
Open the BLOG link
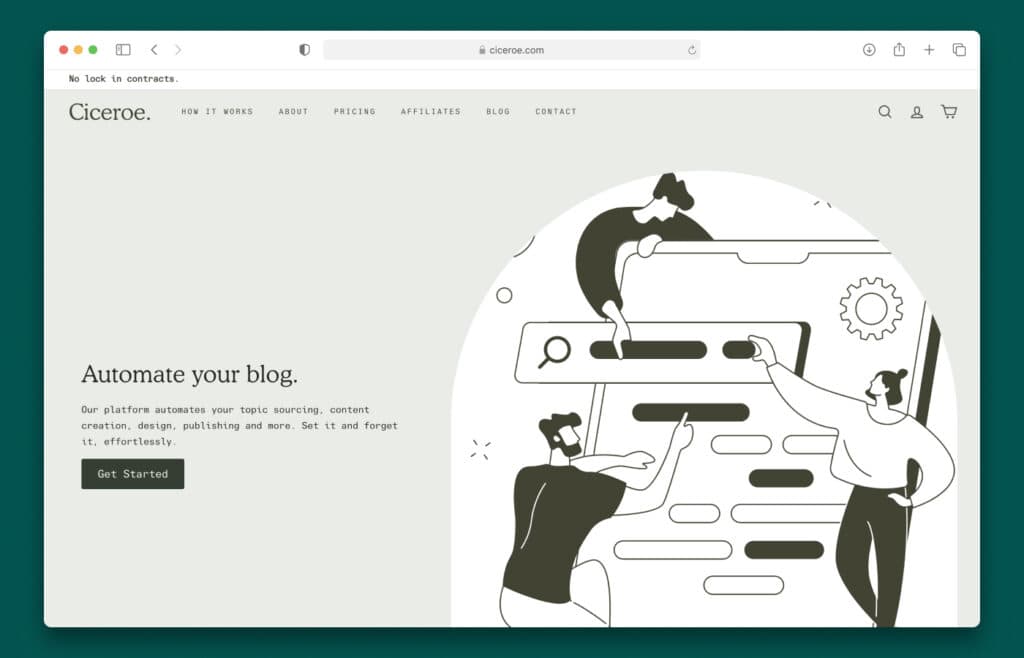[x=497, y=112]
